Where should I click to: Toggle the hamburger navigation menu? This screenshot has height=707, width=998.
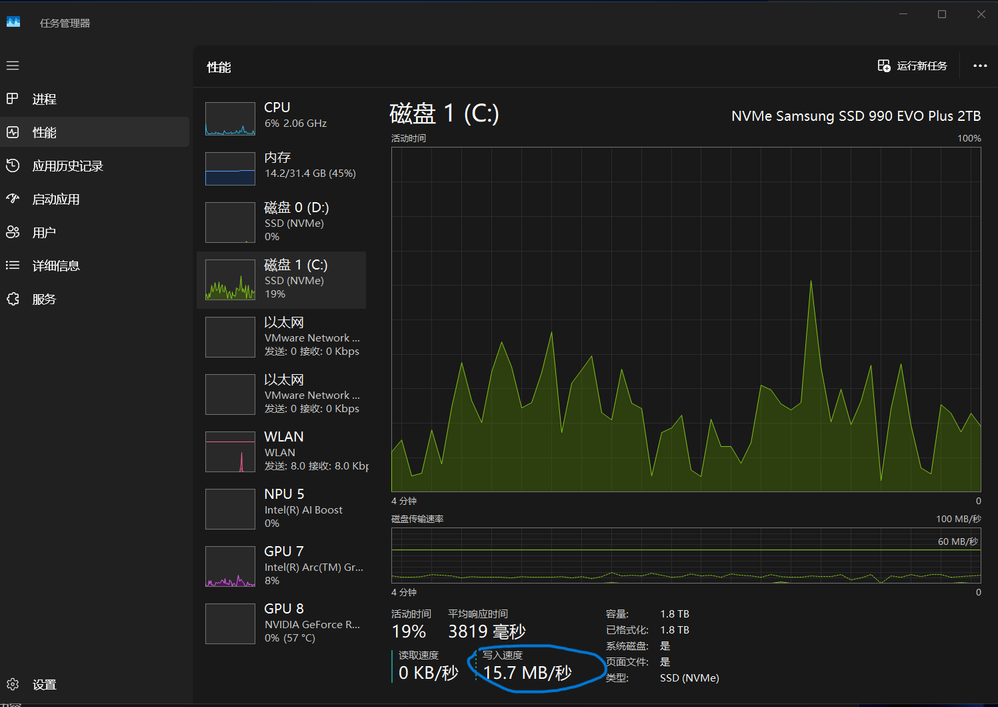coord(13,66)
